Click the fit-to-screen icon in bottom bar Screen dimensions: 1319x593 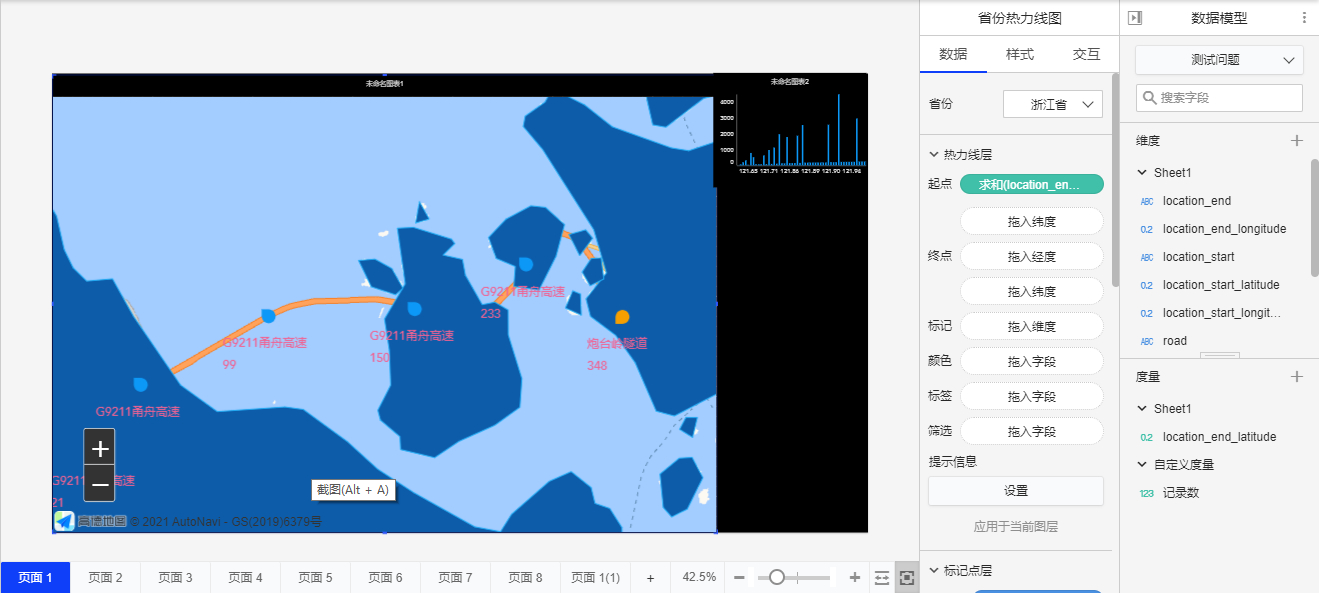pyautogui.click(x=907, y=578)
